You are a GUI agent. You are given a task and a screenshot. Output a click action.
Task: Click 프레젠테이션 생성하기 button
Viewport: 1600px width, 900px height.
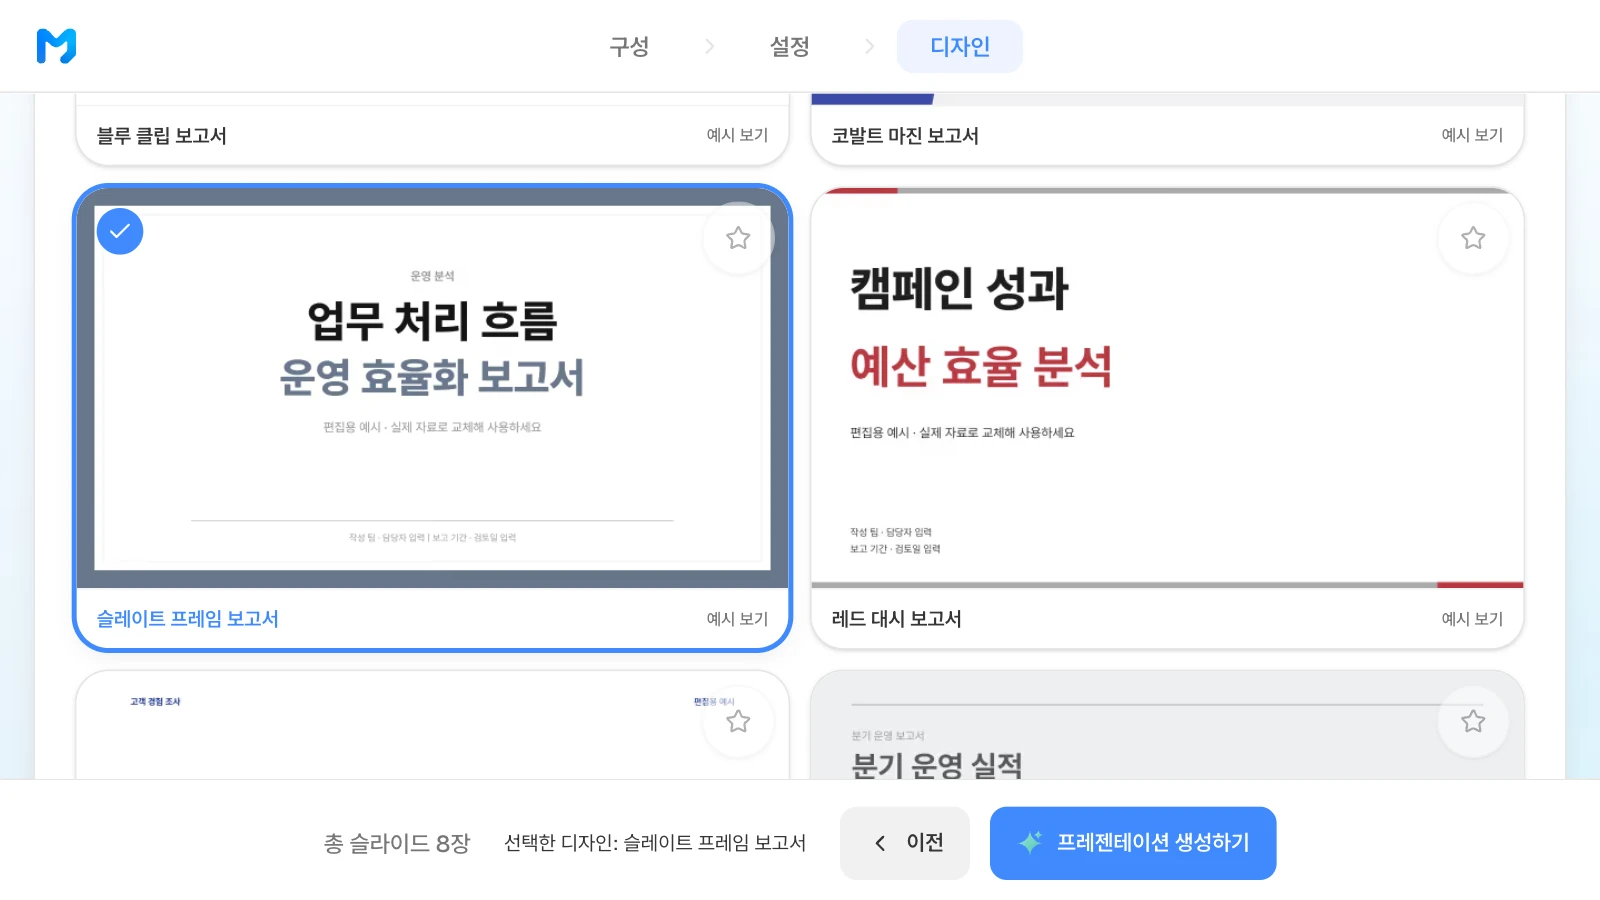coord(1133,843)
